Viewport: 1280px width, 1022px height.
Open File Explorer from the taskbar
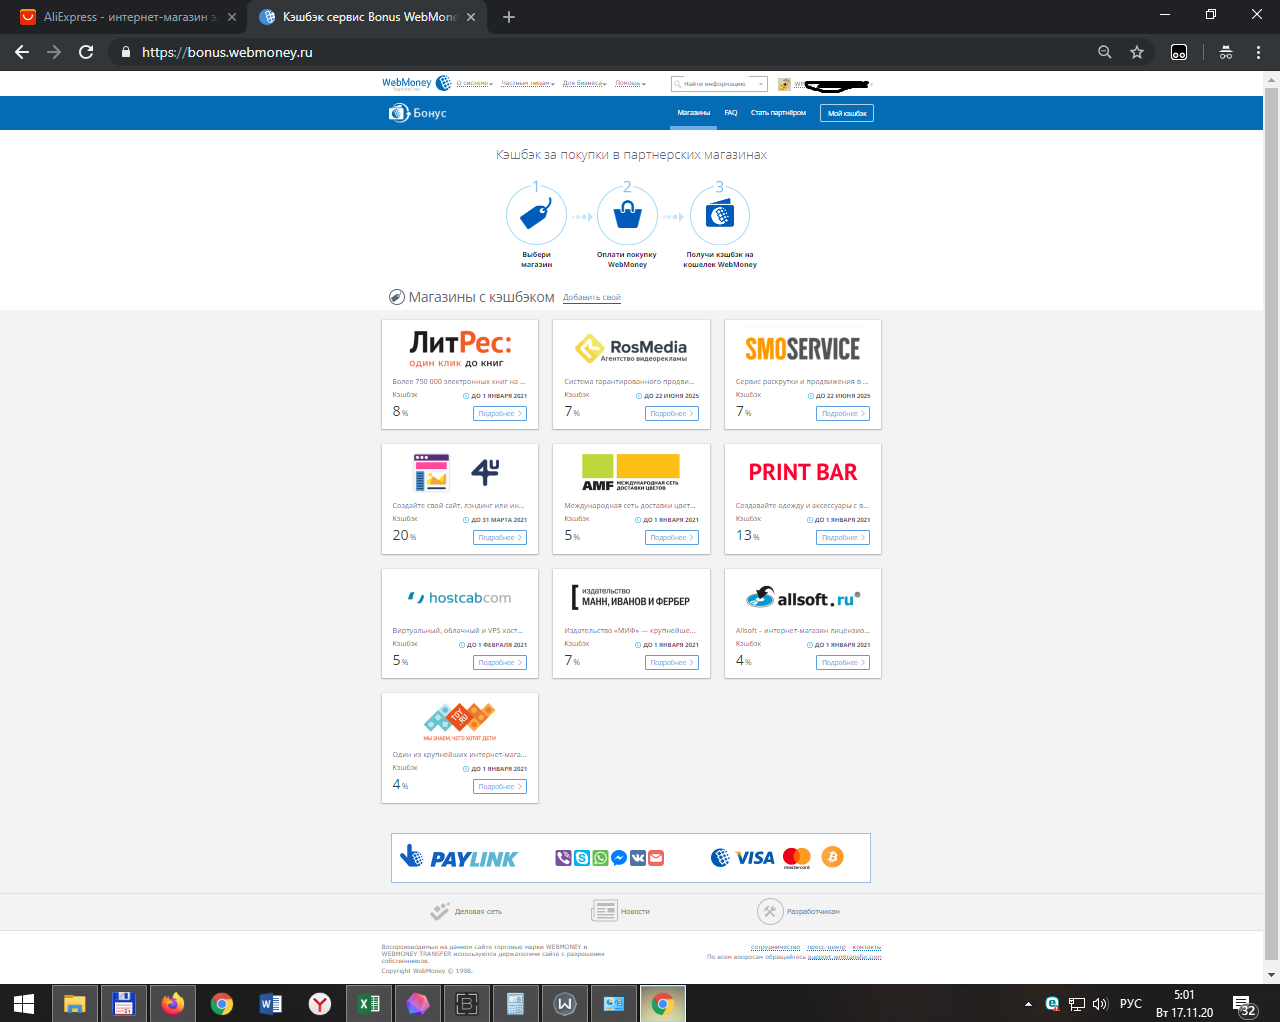point(74,1003)
